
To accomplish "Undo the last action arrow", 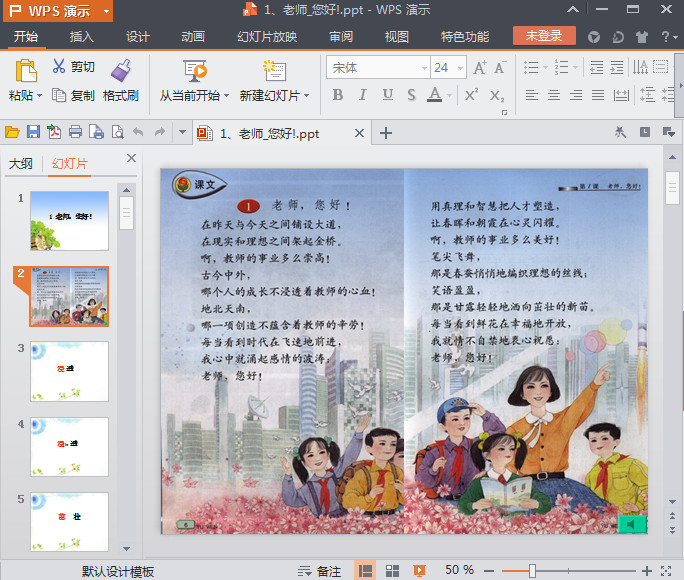I will [138, 132].
